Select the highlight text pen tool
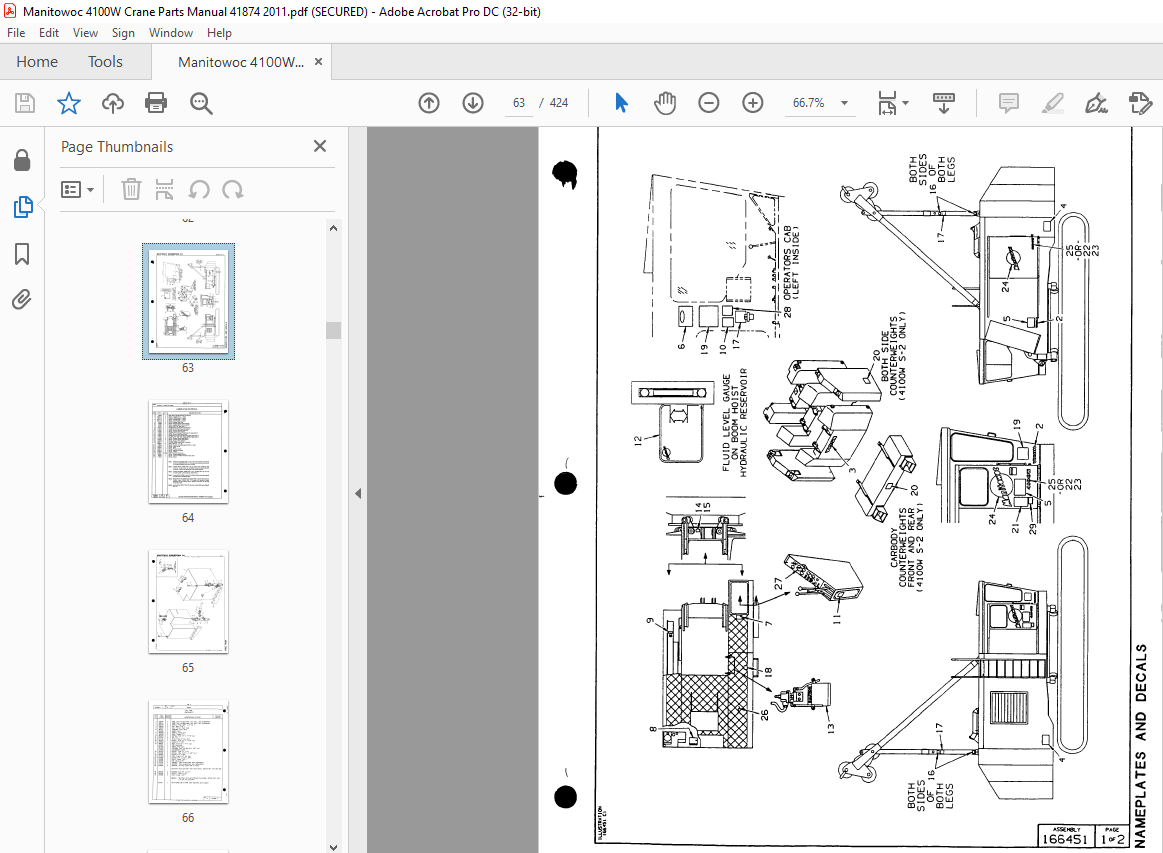1163x853 pixels. coord(1052,103)
